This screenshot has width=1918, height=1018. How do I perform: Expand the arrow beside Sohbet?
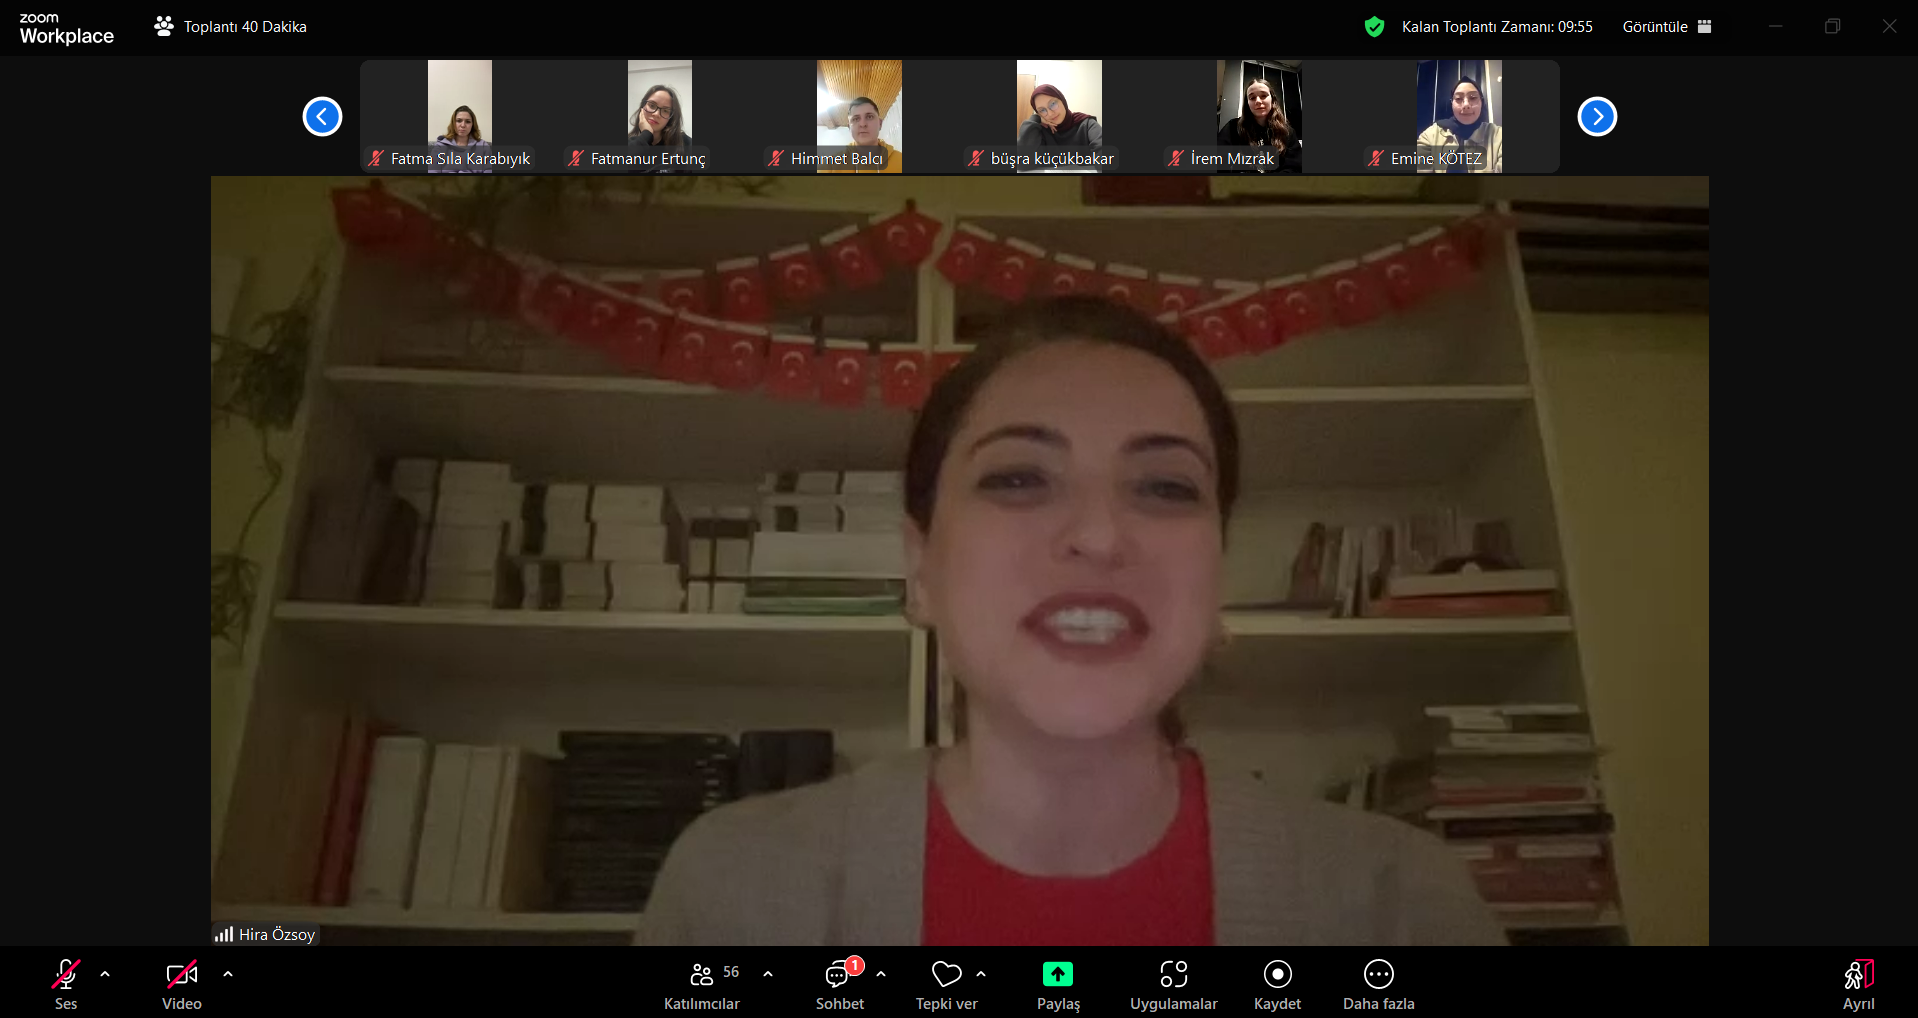coord(881,974)
